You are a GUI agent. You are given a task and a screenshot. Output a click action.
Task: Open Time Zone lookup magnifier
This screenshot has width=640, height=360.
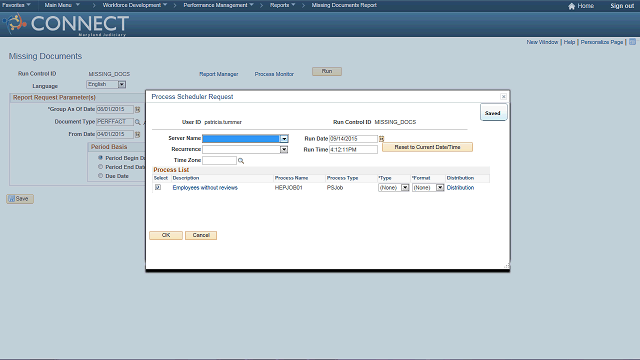241,161
